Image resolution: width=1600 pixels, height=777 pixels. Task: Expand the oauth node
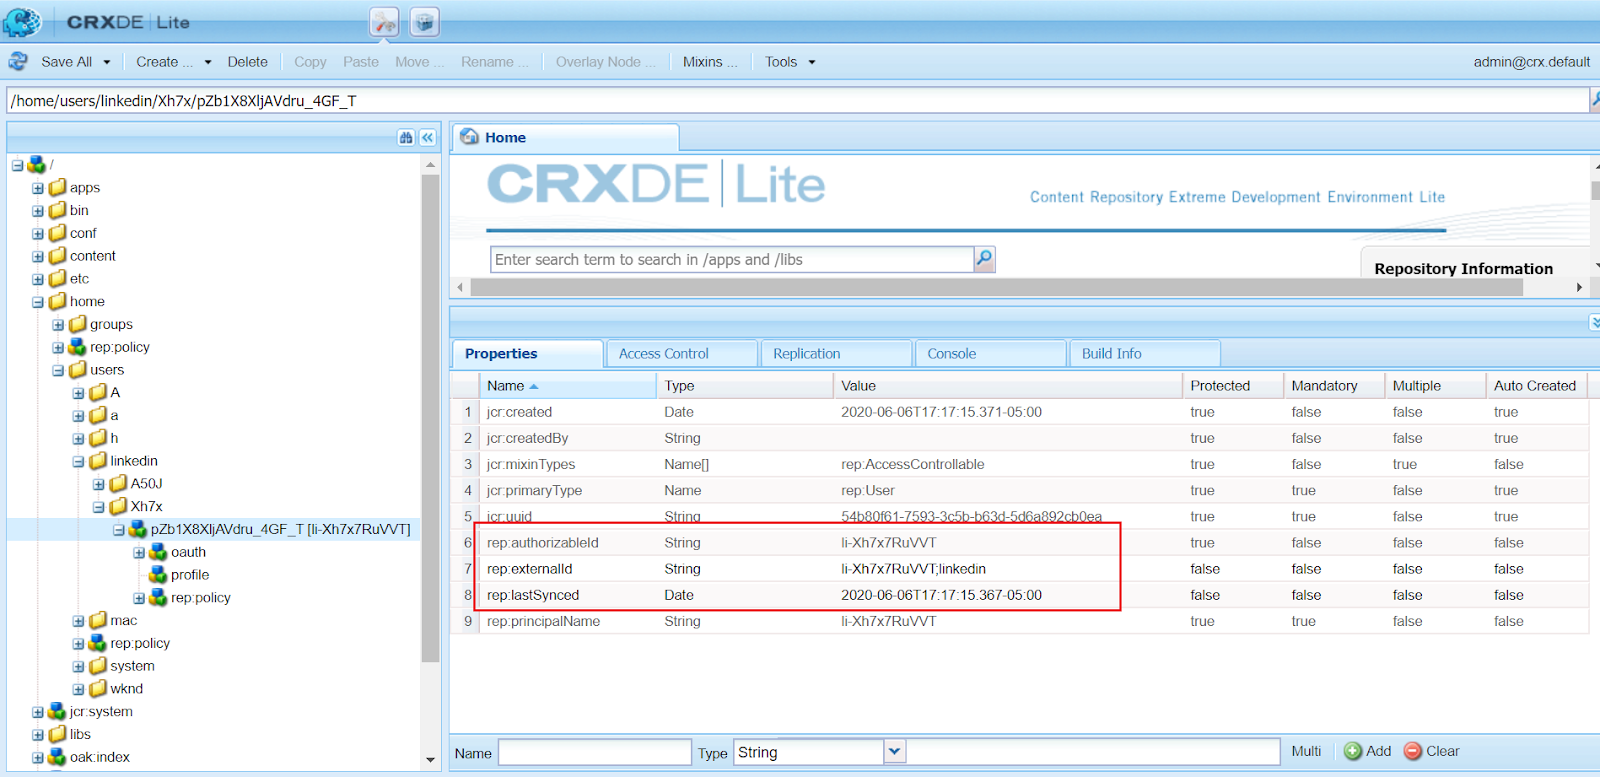pyautogui.click(x=139, y=553)
